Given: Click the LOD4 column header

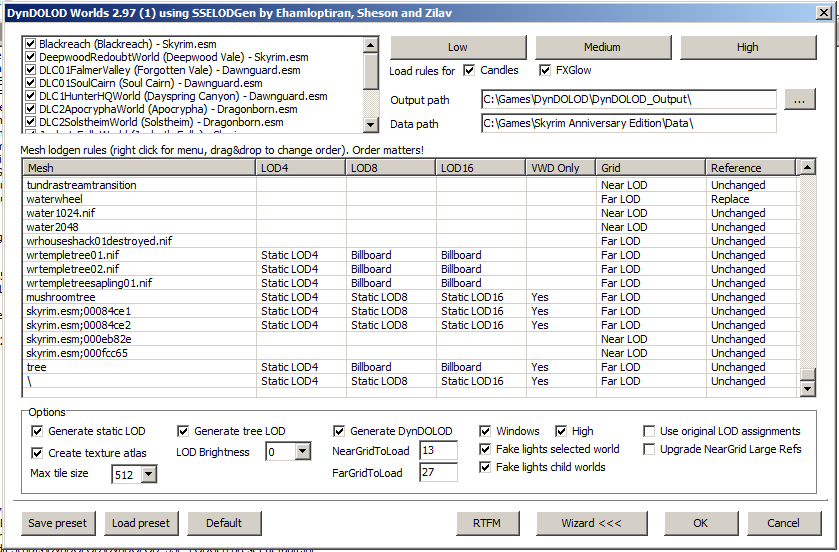Looking at the screenshot, I should pos(301,168).
